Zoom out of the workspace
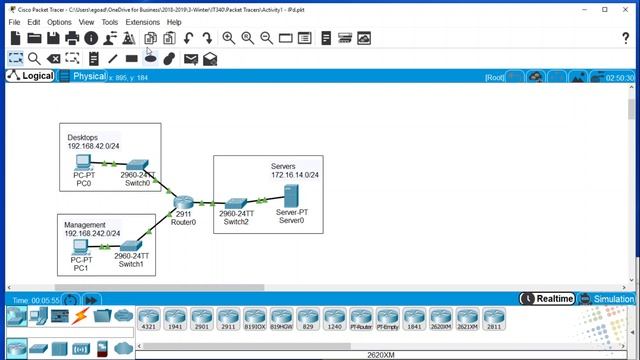Screen dimensions: 640x360 tap(267, 38)
